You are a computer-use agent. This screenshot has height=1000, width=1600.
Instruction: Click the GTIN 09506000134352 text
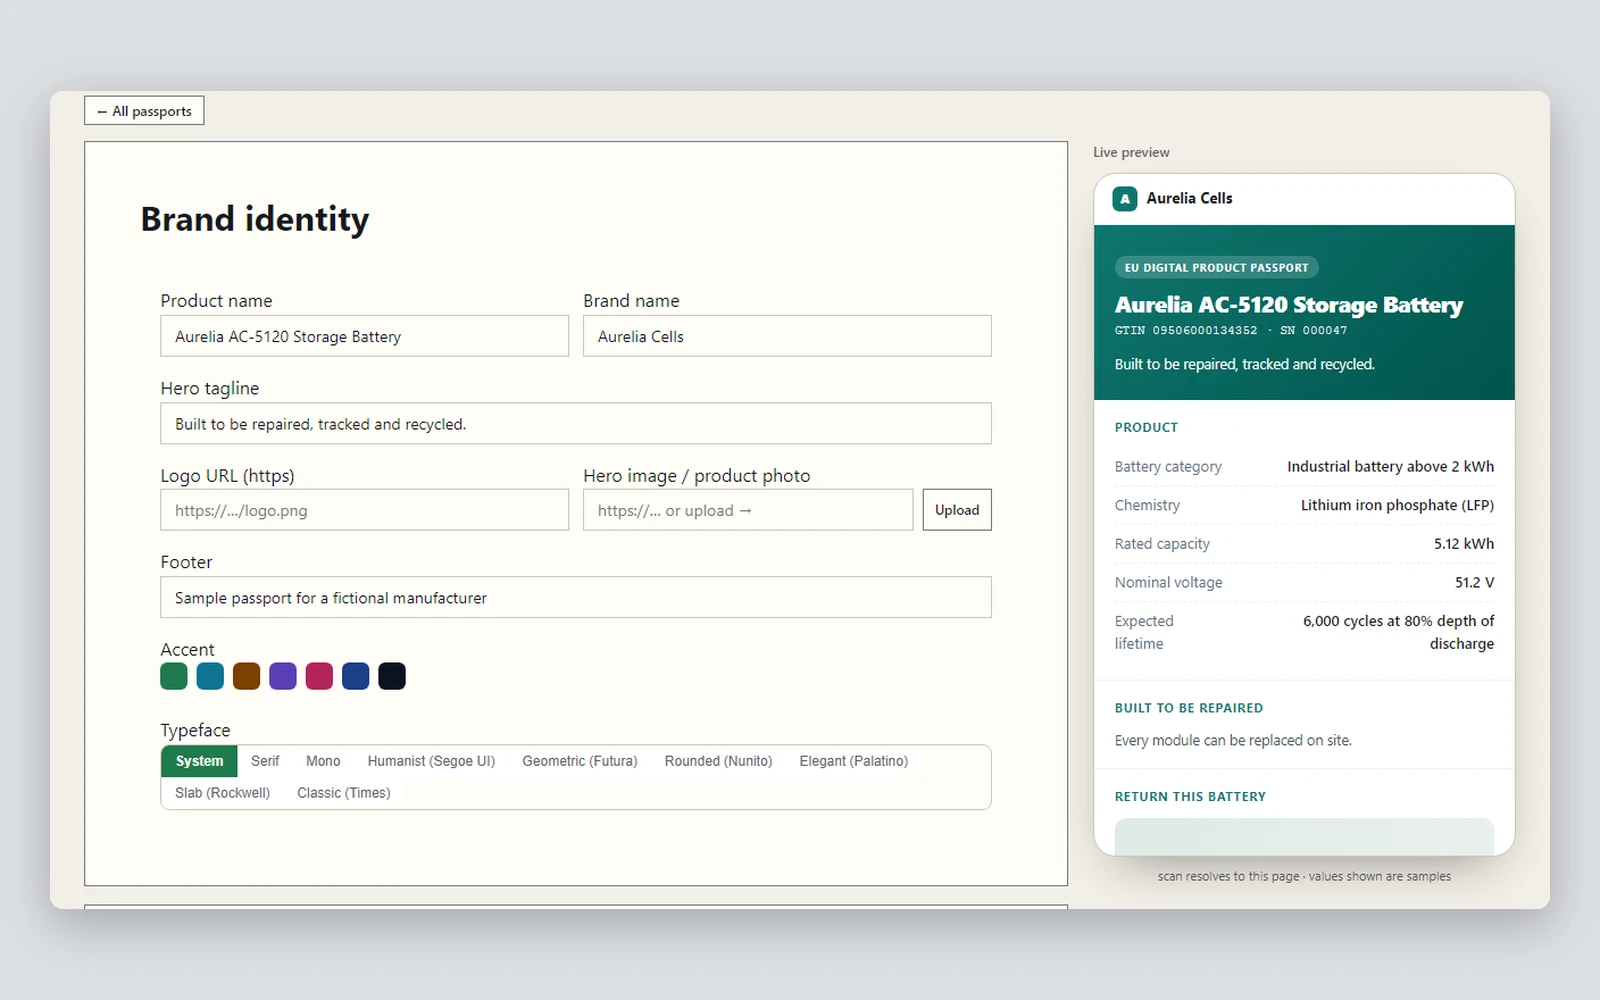tap(1186, 330)
